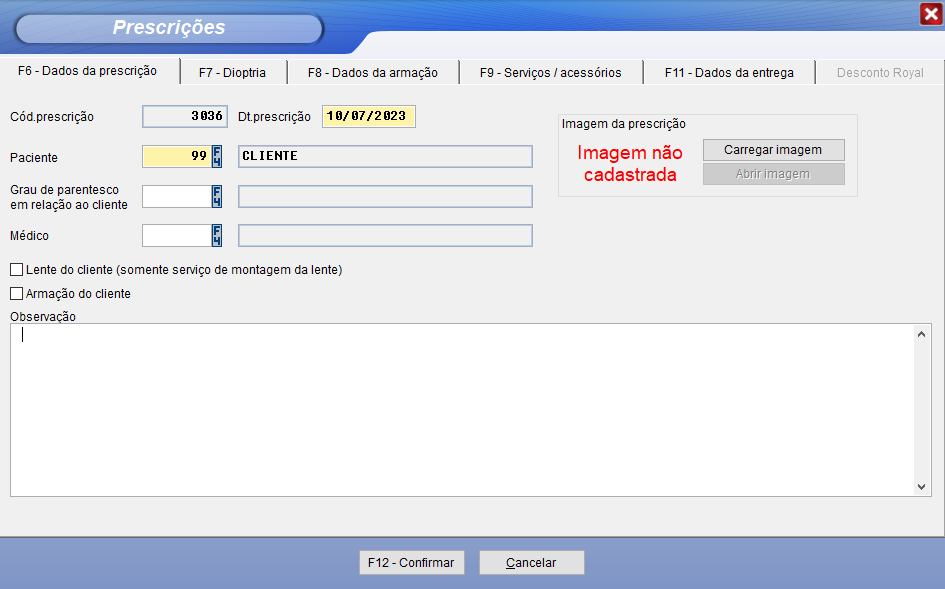Select the F6 - Dados da prescrição tab
The height and width of the screenshot is (589, 945).
click(x=88, y=71)
